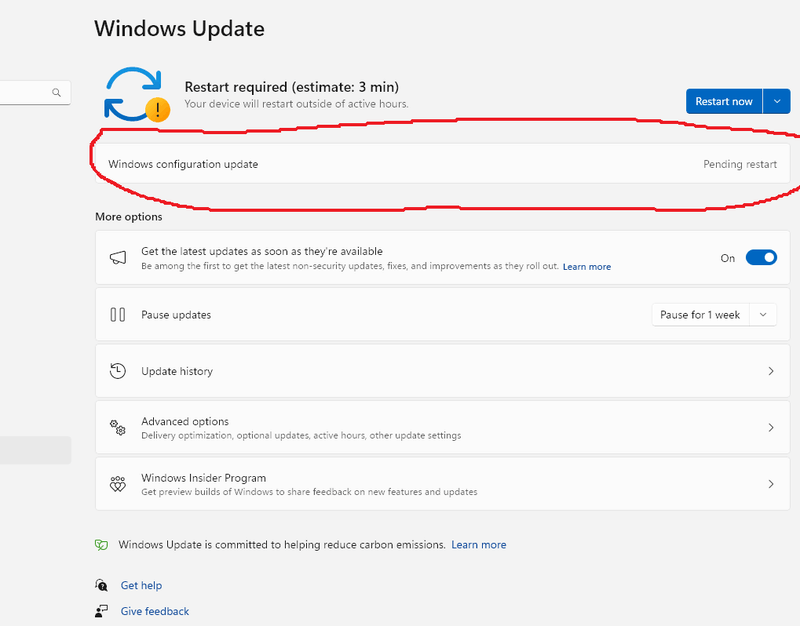The width and height of the screenshot is (800, 626).
Task: Click the Windows Insider Program hearts icon
Action: click(118, 484)
